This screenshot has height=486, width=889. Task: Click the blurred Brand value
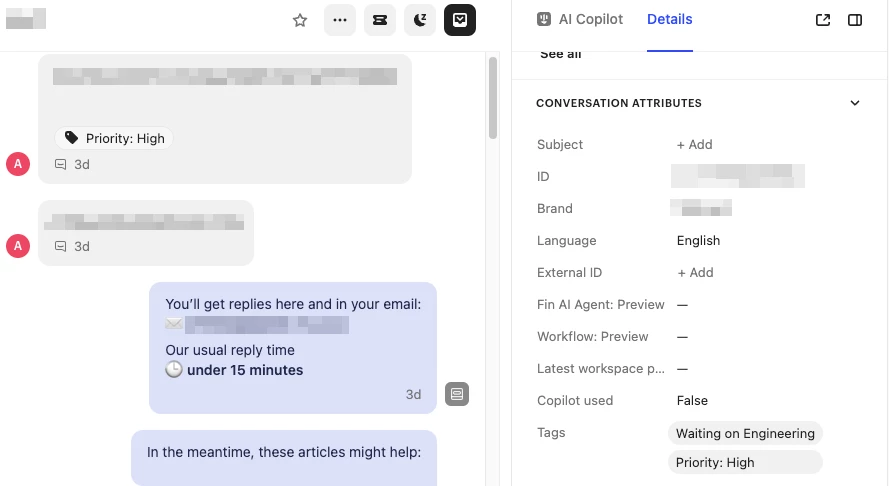tap(701, 208)
